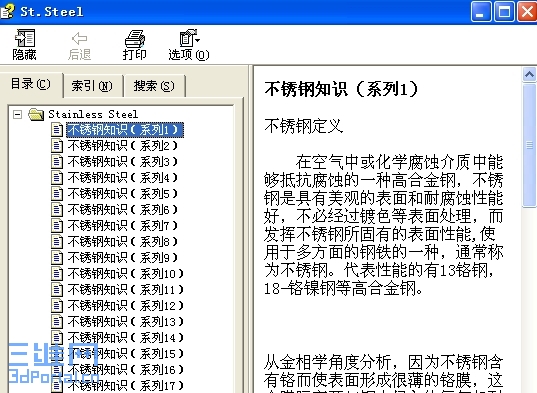Image resolution: width=537 pixels, height=393 pixels.
Task: Open 不锈钢知识(系列3) topic
Action: (123, 162)
